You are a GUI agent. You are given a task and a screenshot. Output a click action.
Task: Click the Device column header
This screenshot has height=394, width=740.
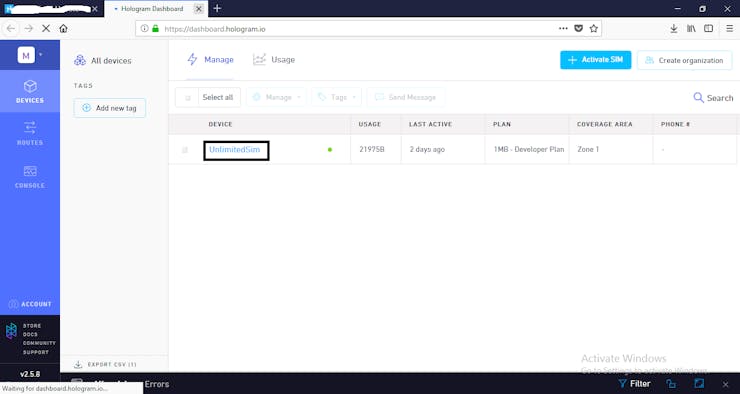(220, 124)
